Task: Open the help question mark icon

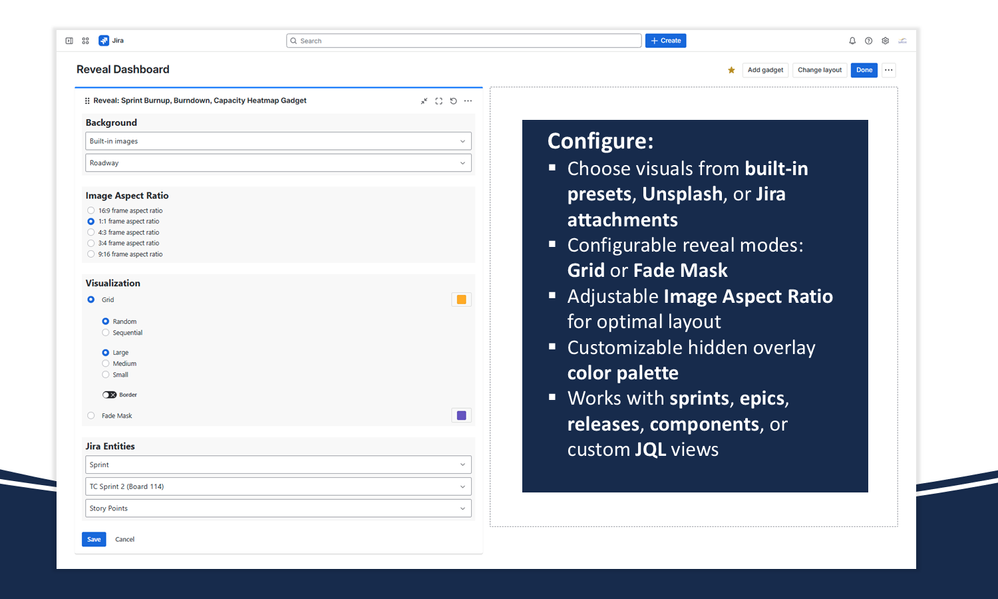Action: 869,41
